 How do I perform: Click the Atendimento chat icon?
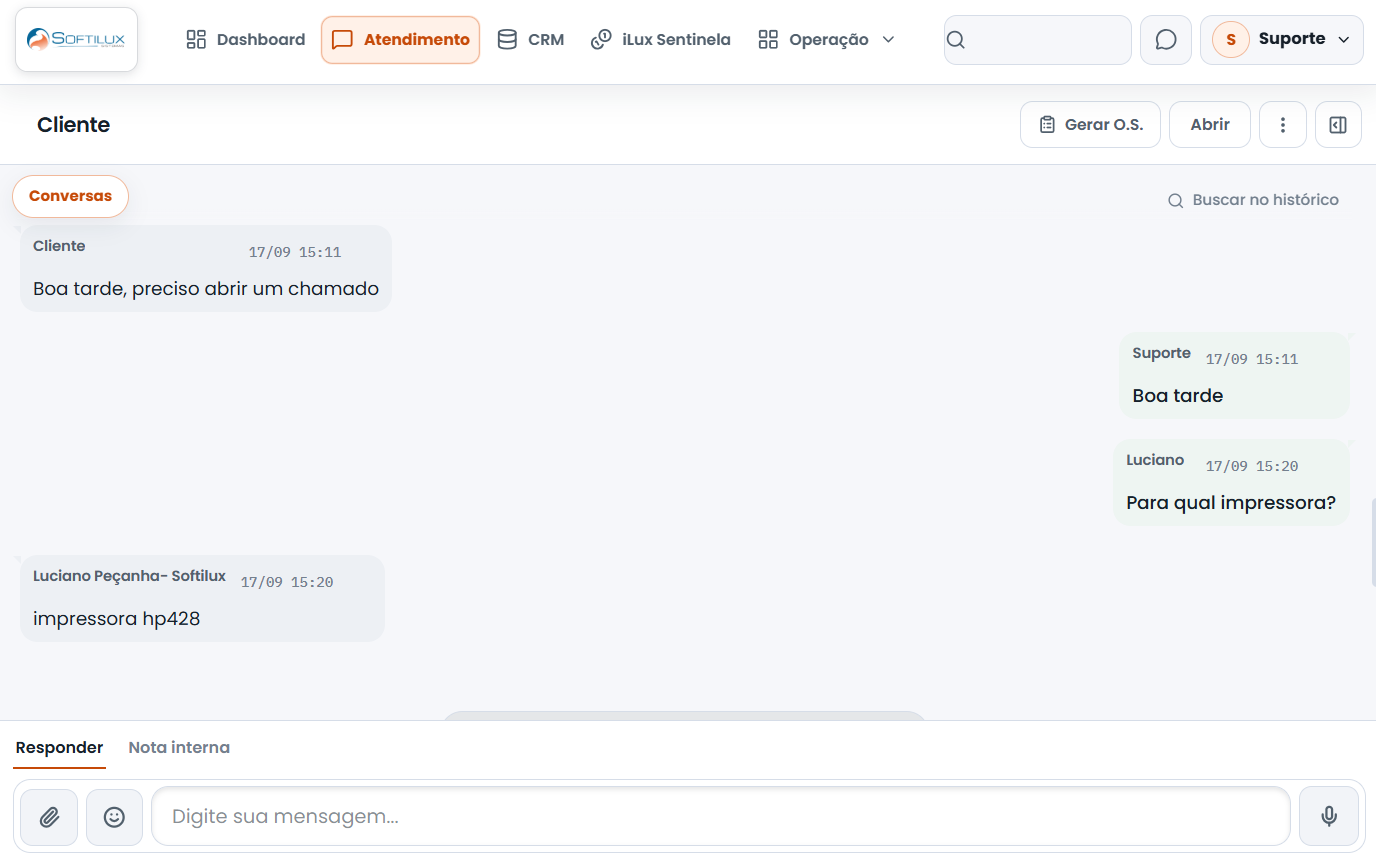pyautogui.click(x=342, y=40)
